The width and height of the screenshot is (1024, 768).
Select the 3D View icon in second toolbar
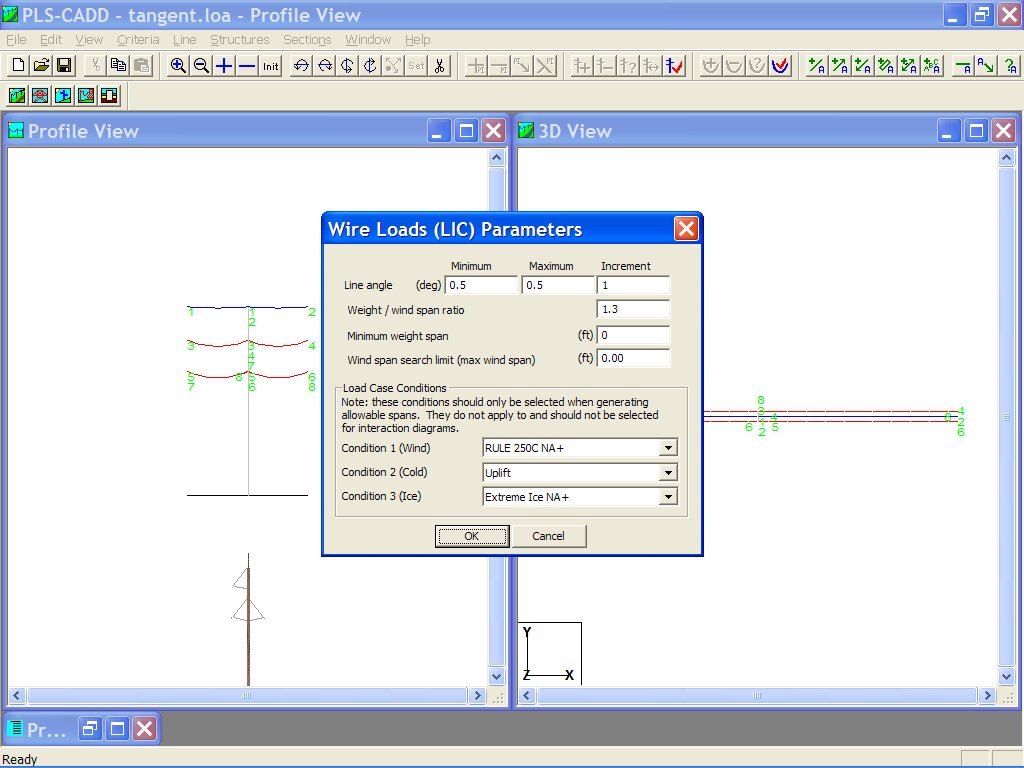pos(63,96)
